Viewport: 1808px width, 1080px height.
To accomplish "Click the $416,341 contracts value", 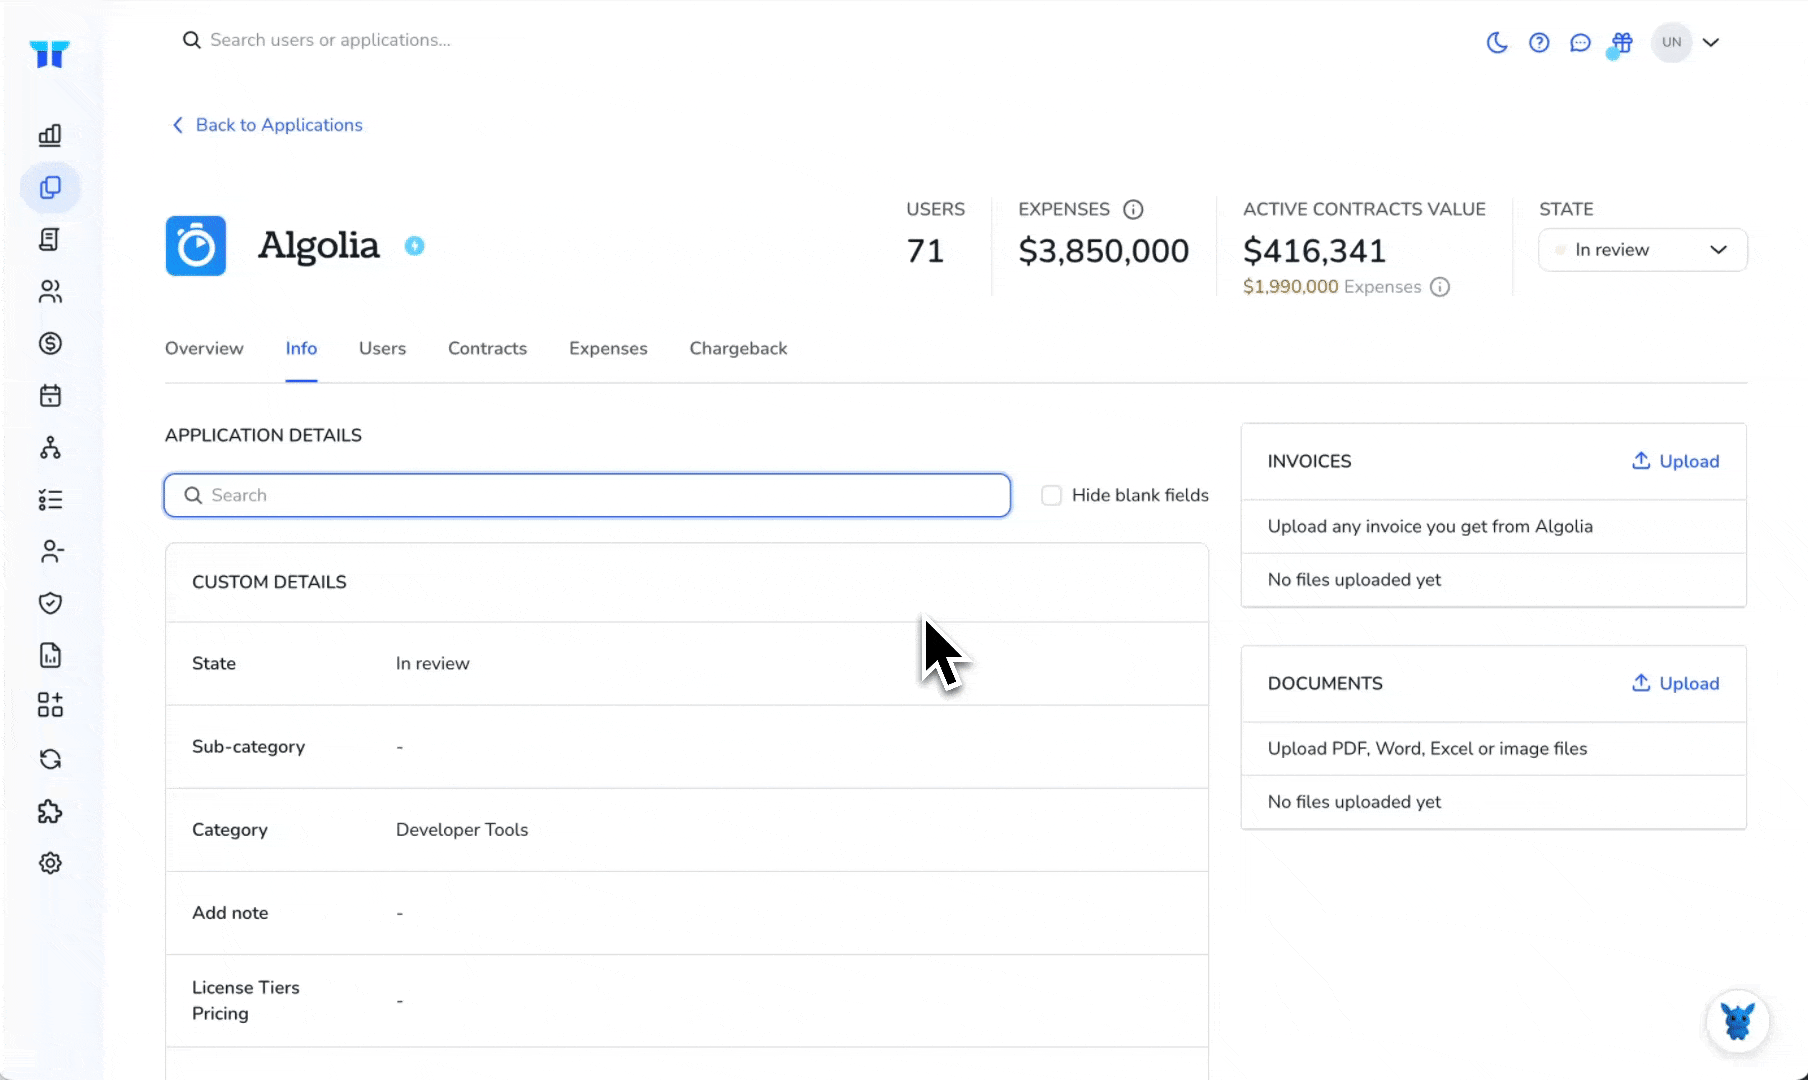I will 1314,251.
